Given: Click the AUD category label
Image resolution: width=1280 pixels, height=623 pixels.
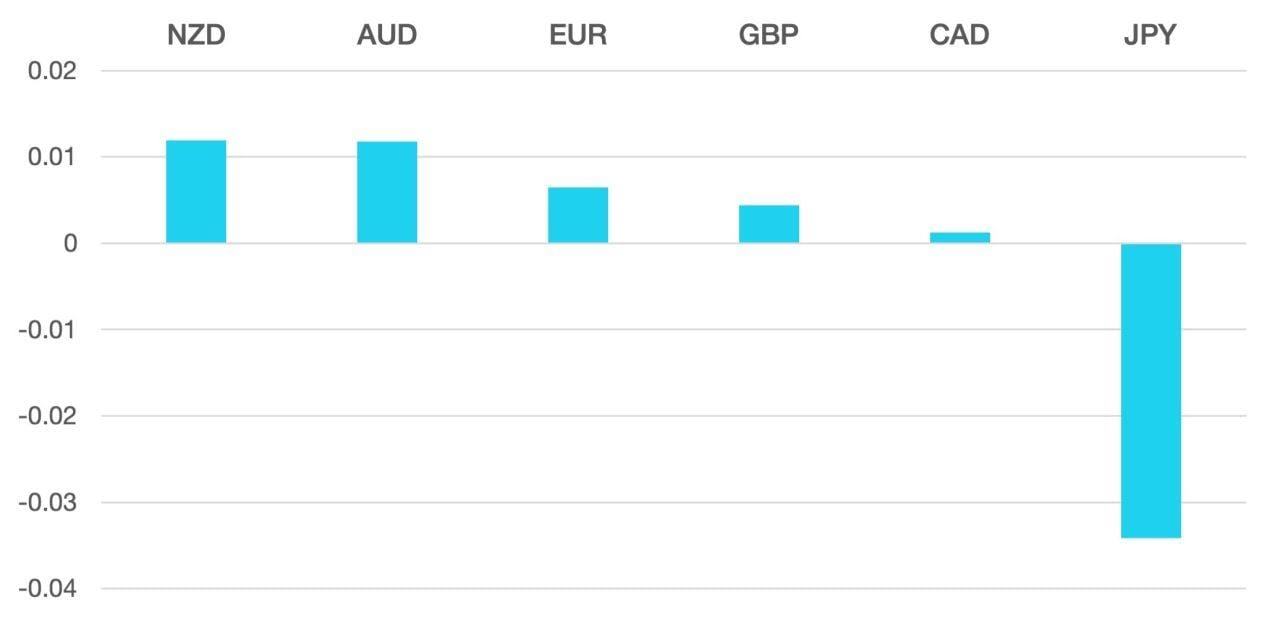Looking at the screenshot, I should point(387,35).
